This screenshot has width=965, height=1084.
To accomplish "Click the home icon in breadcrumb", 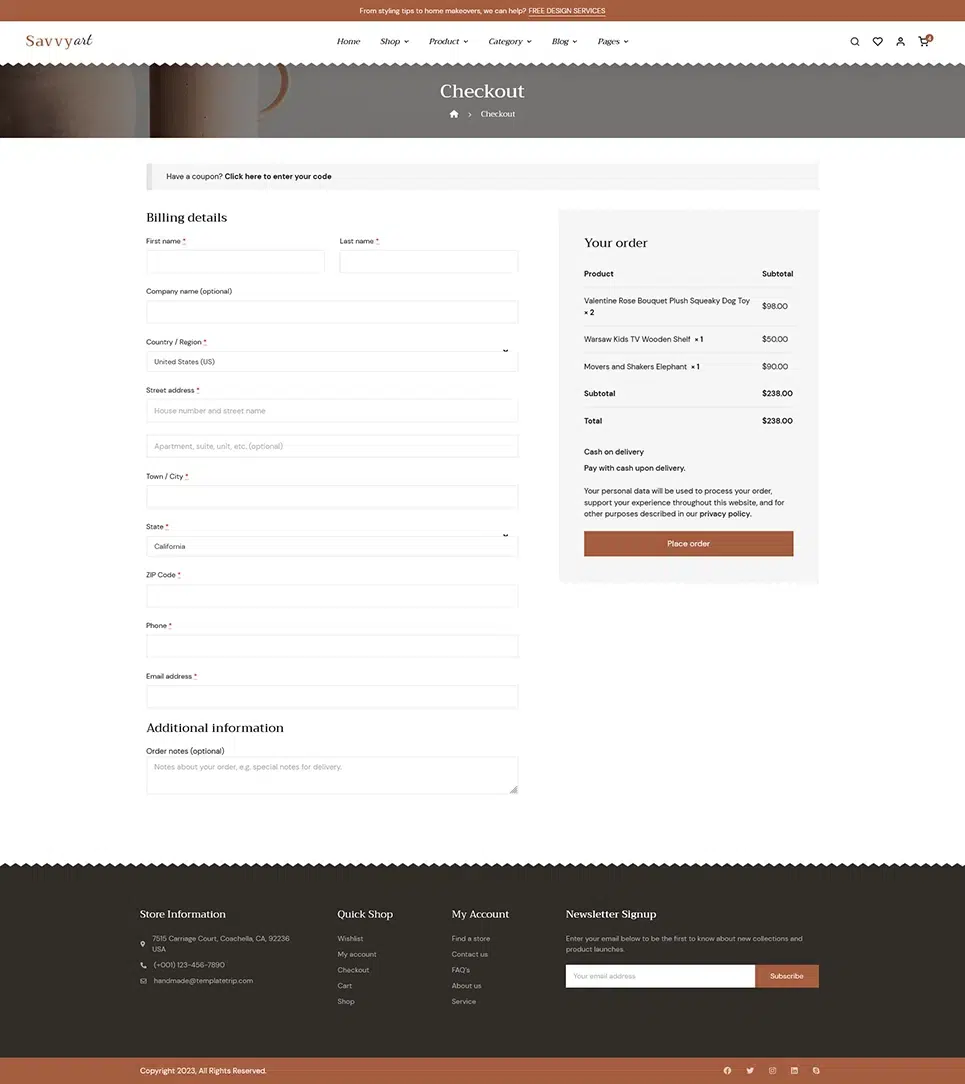I will pos(454,114).
